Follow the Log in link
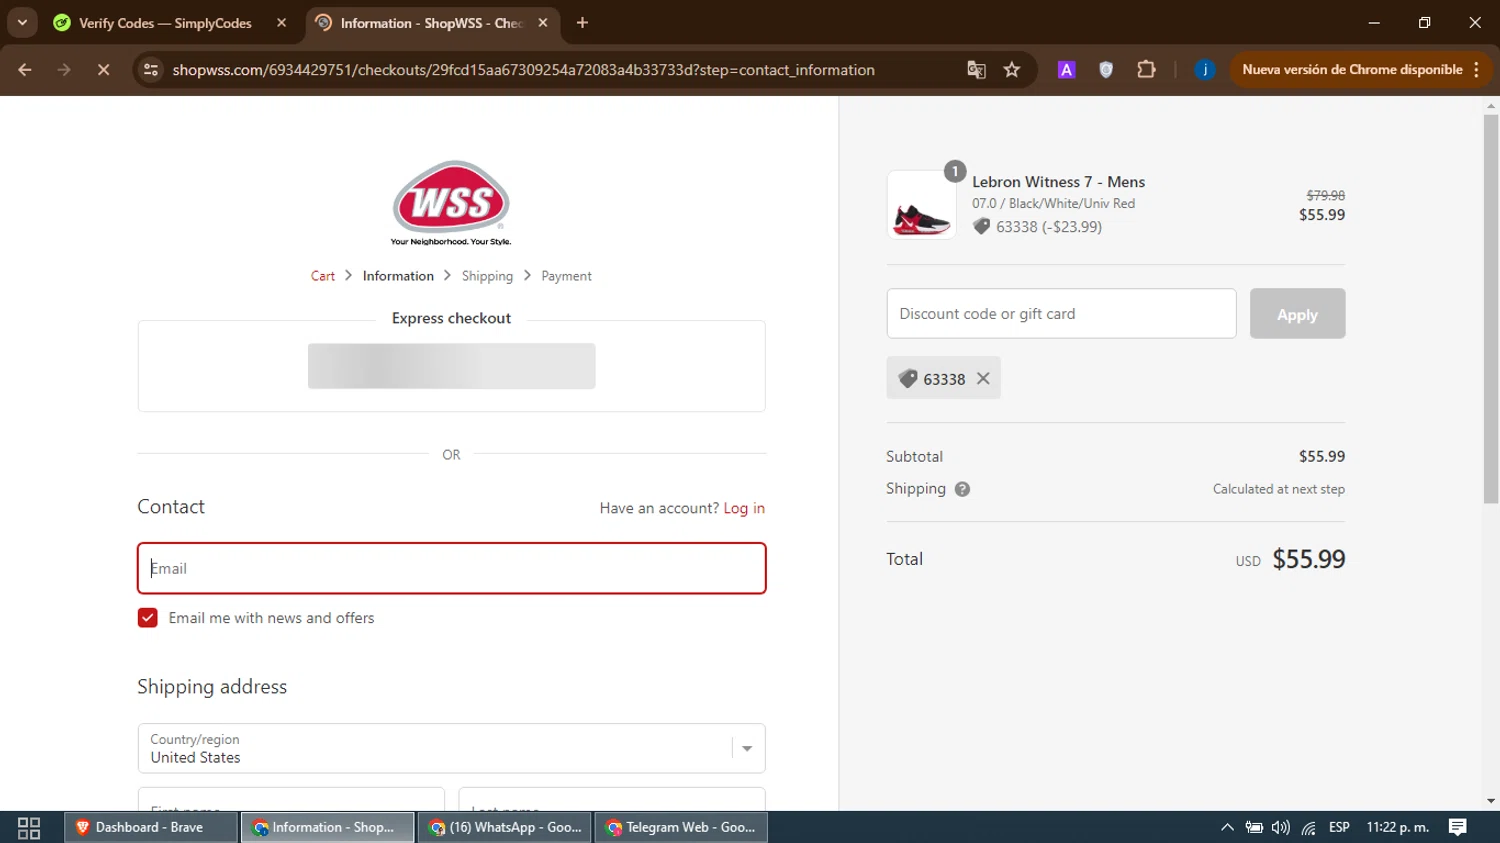1500x843 pixels. click(744, 508)
